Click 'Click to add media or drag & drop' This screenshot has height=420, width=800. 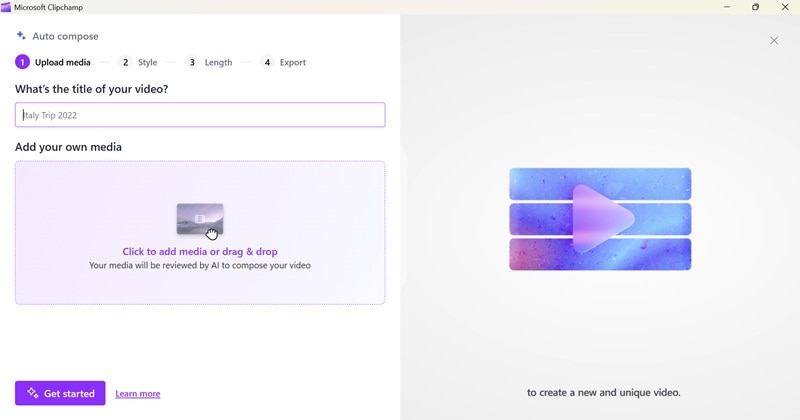(200, 252)
